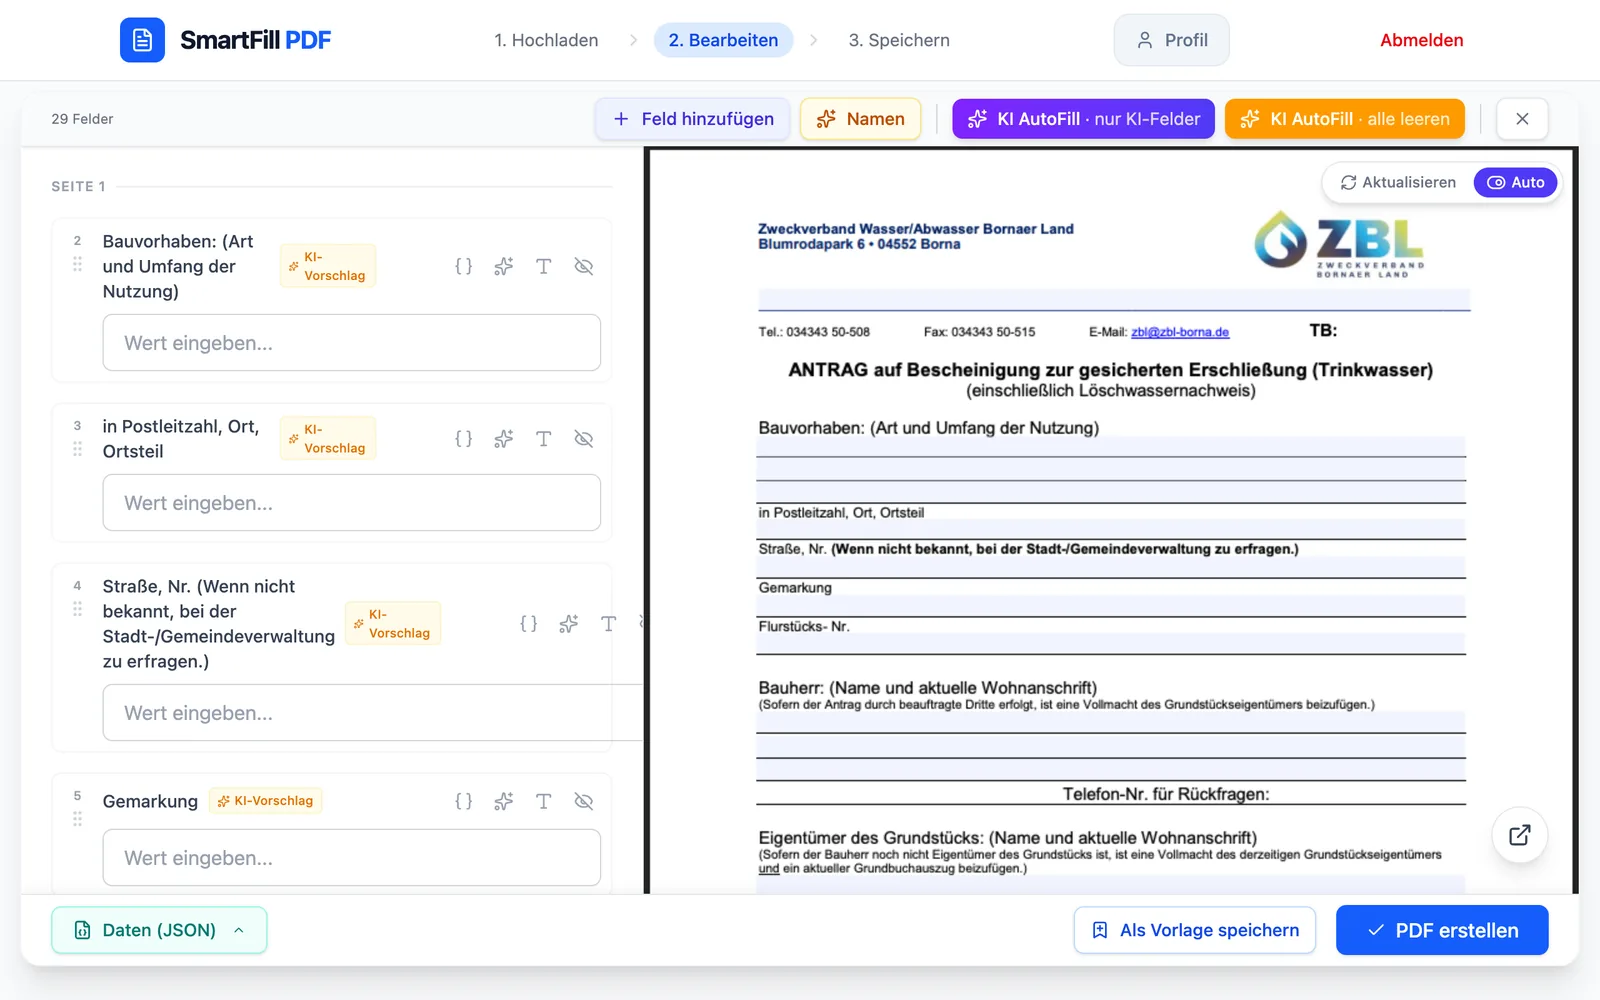Viewport: 1600px width, 1000px height.
Task: Click the Straße, Nr. value input field
Action: point(372,713)
